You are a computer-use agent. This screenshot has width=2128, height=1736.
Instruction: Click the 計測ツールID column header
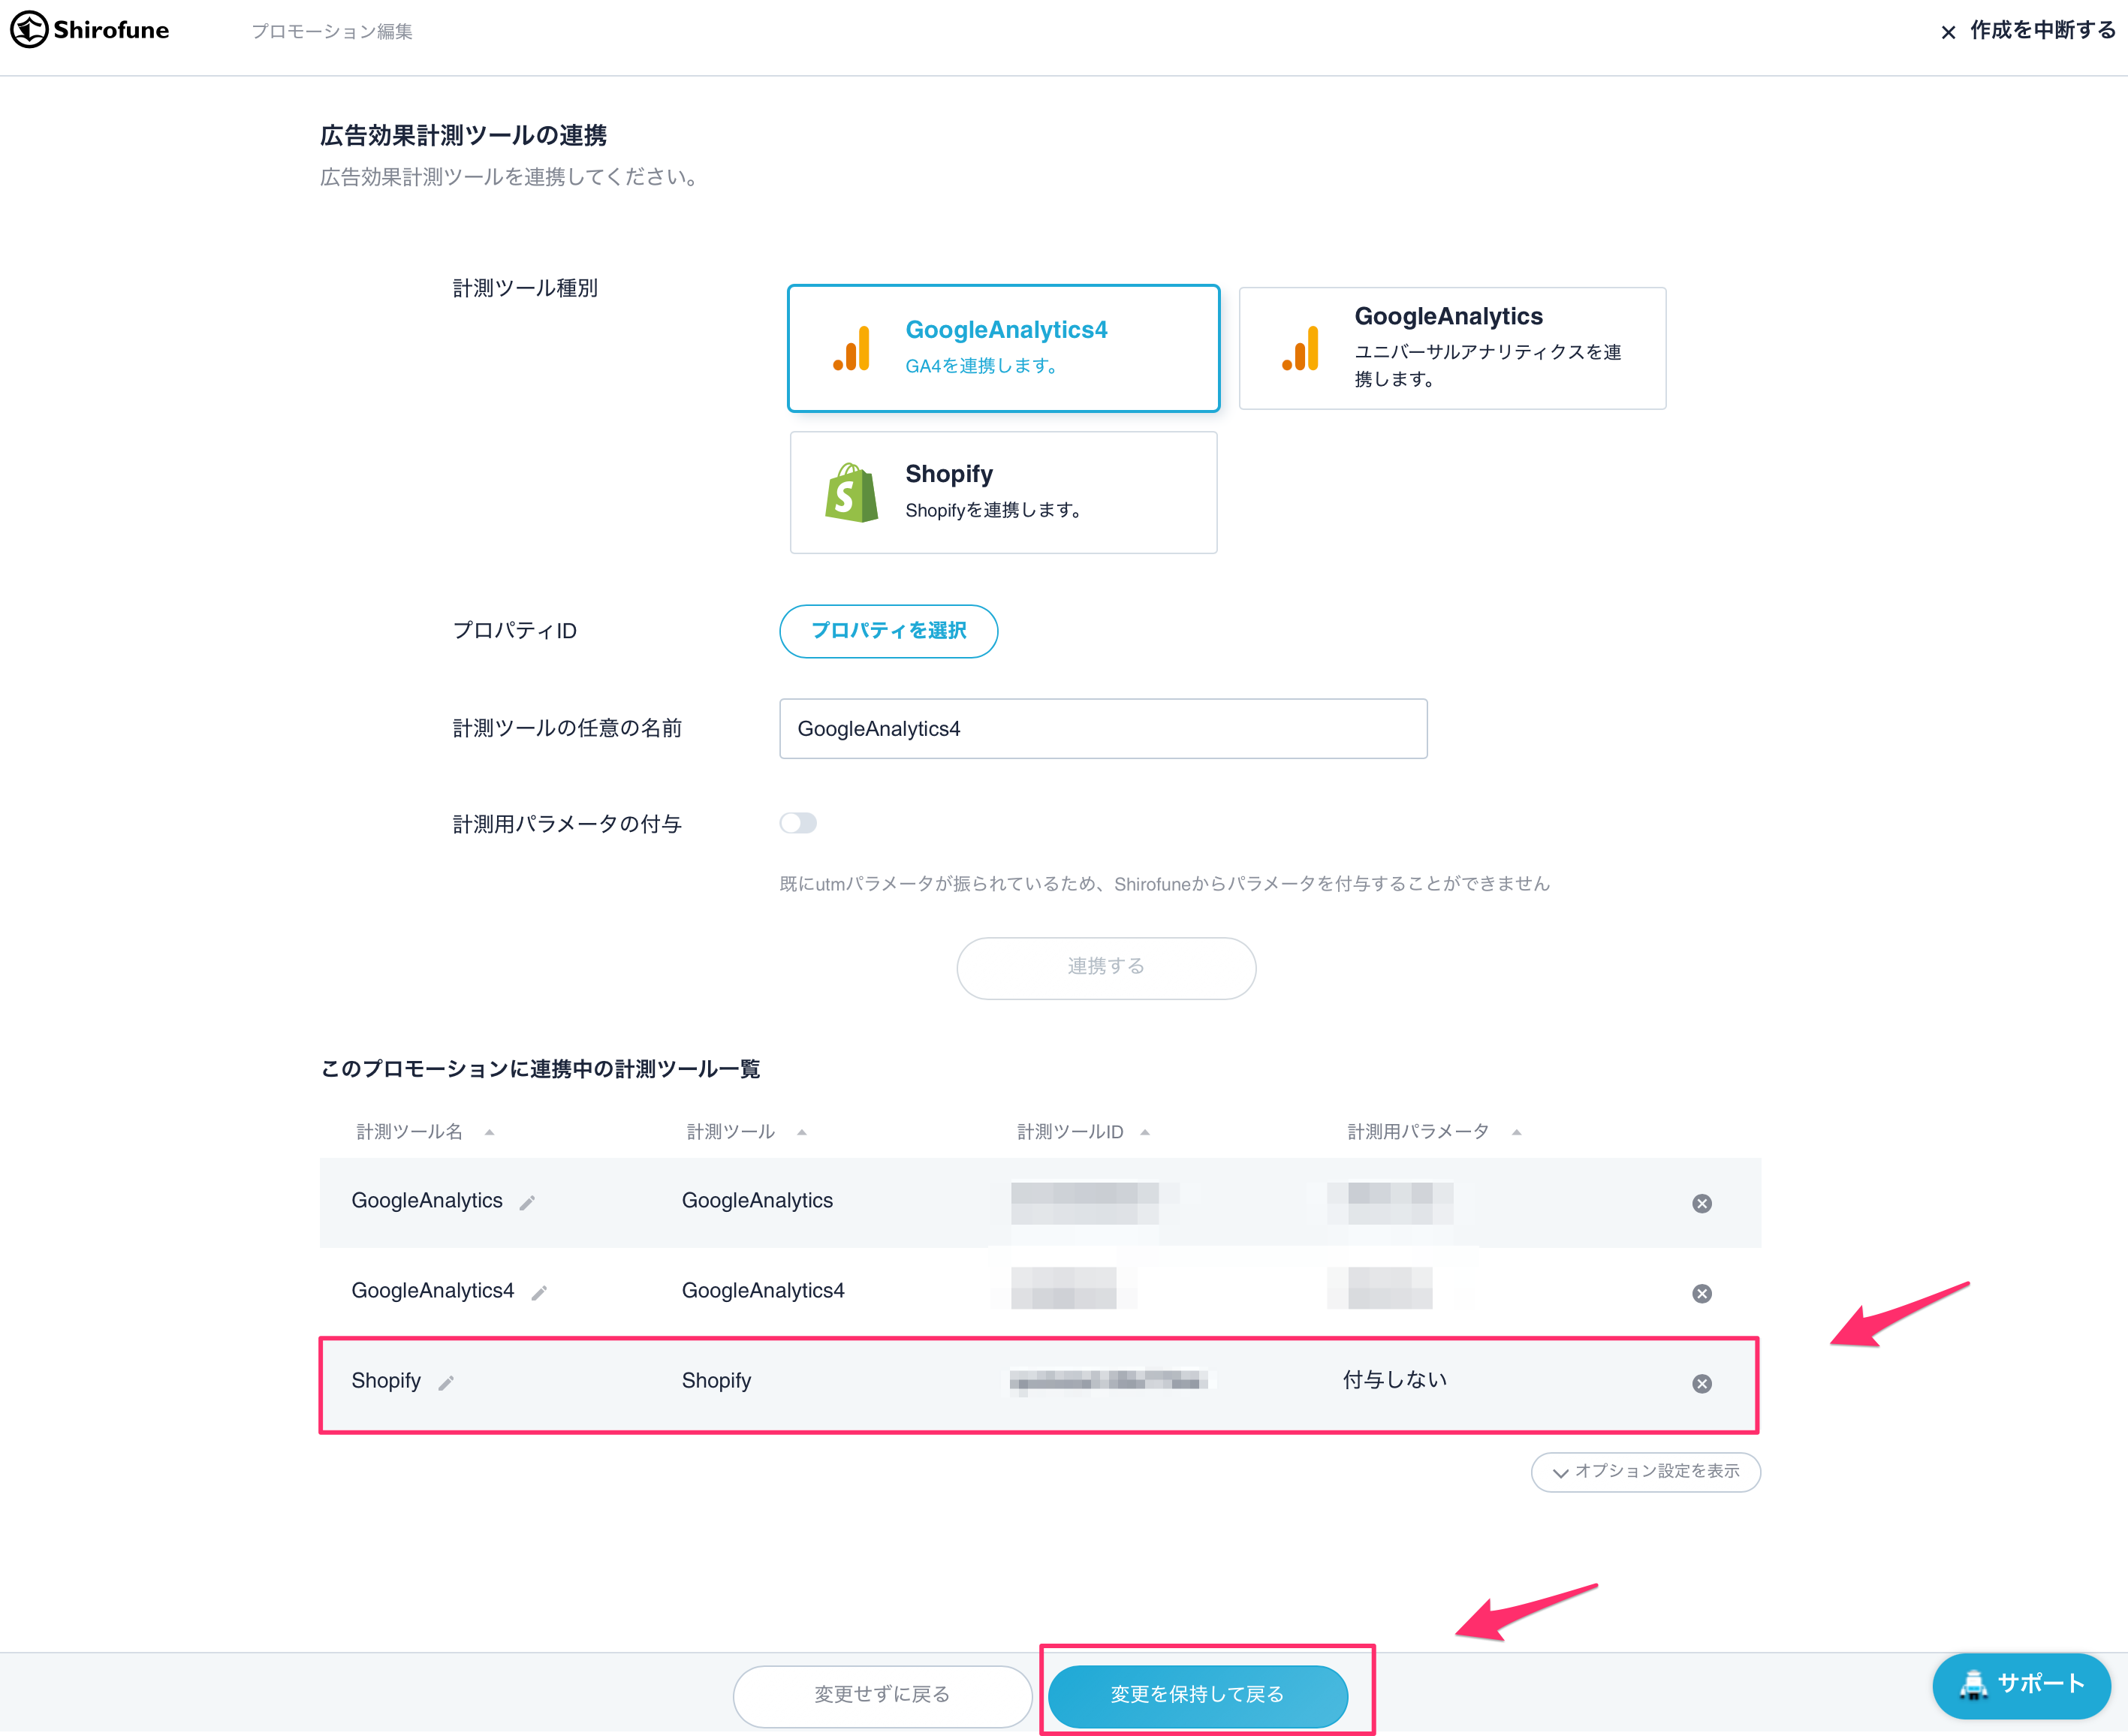(x=1070, y=1131)
